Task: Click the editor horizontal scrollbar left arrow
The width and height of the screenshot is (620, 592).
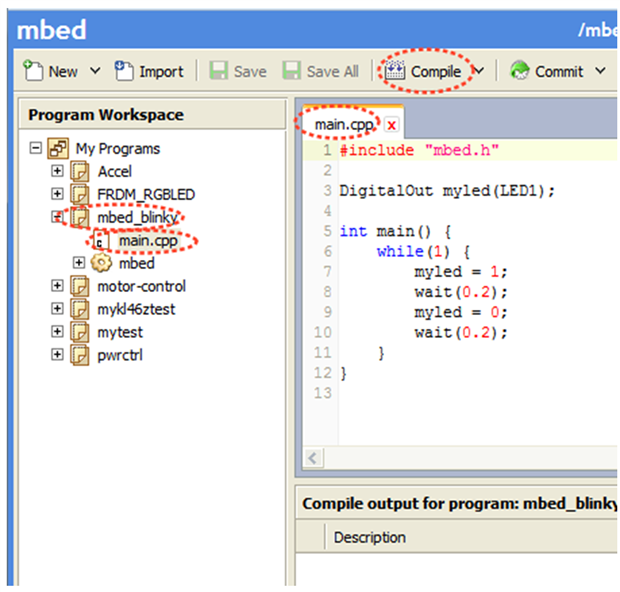Action: 313,458
